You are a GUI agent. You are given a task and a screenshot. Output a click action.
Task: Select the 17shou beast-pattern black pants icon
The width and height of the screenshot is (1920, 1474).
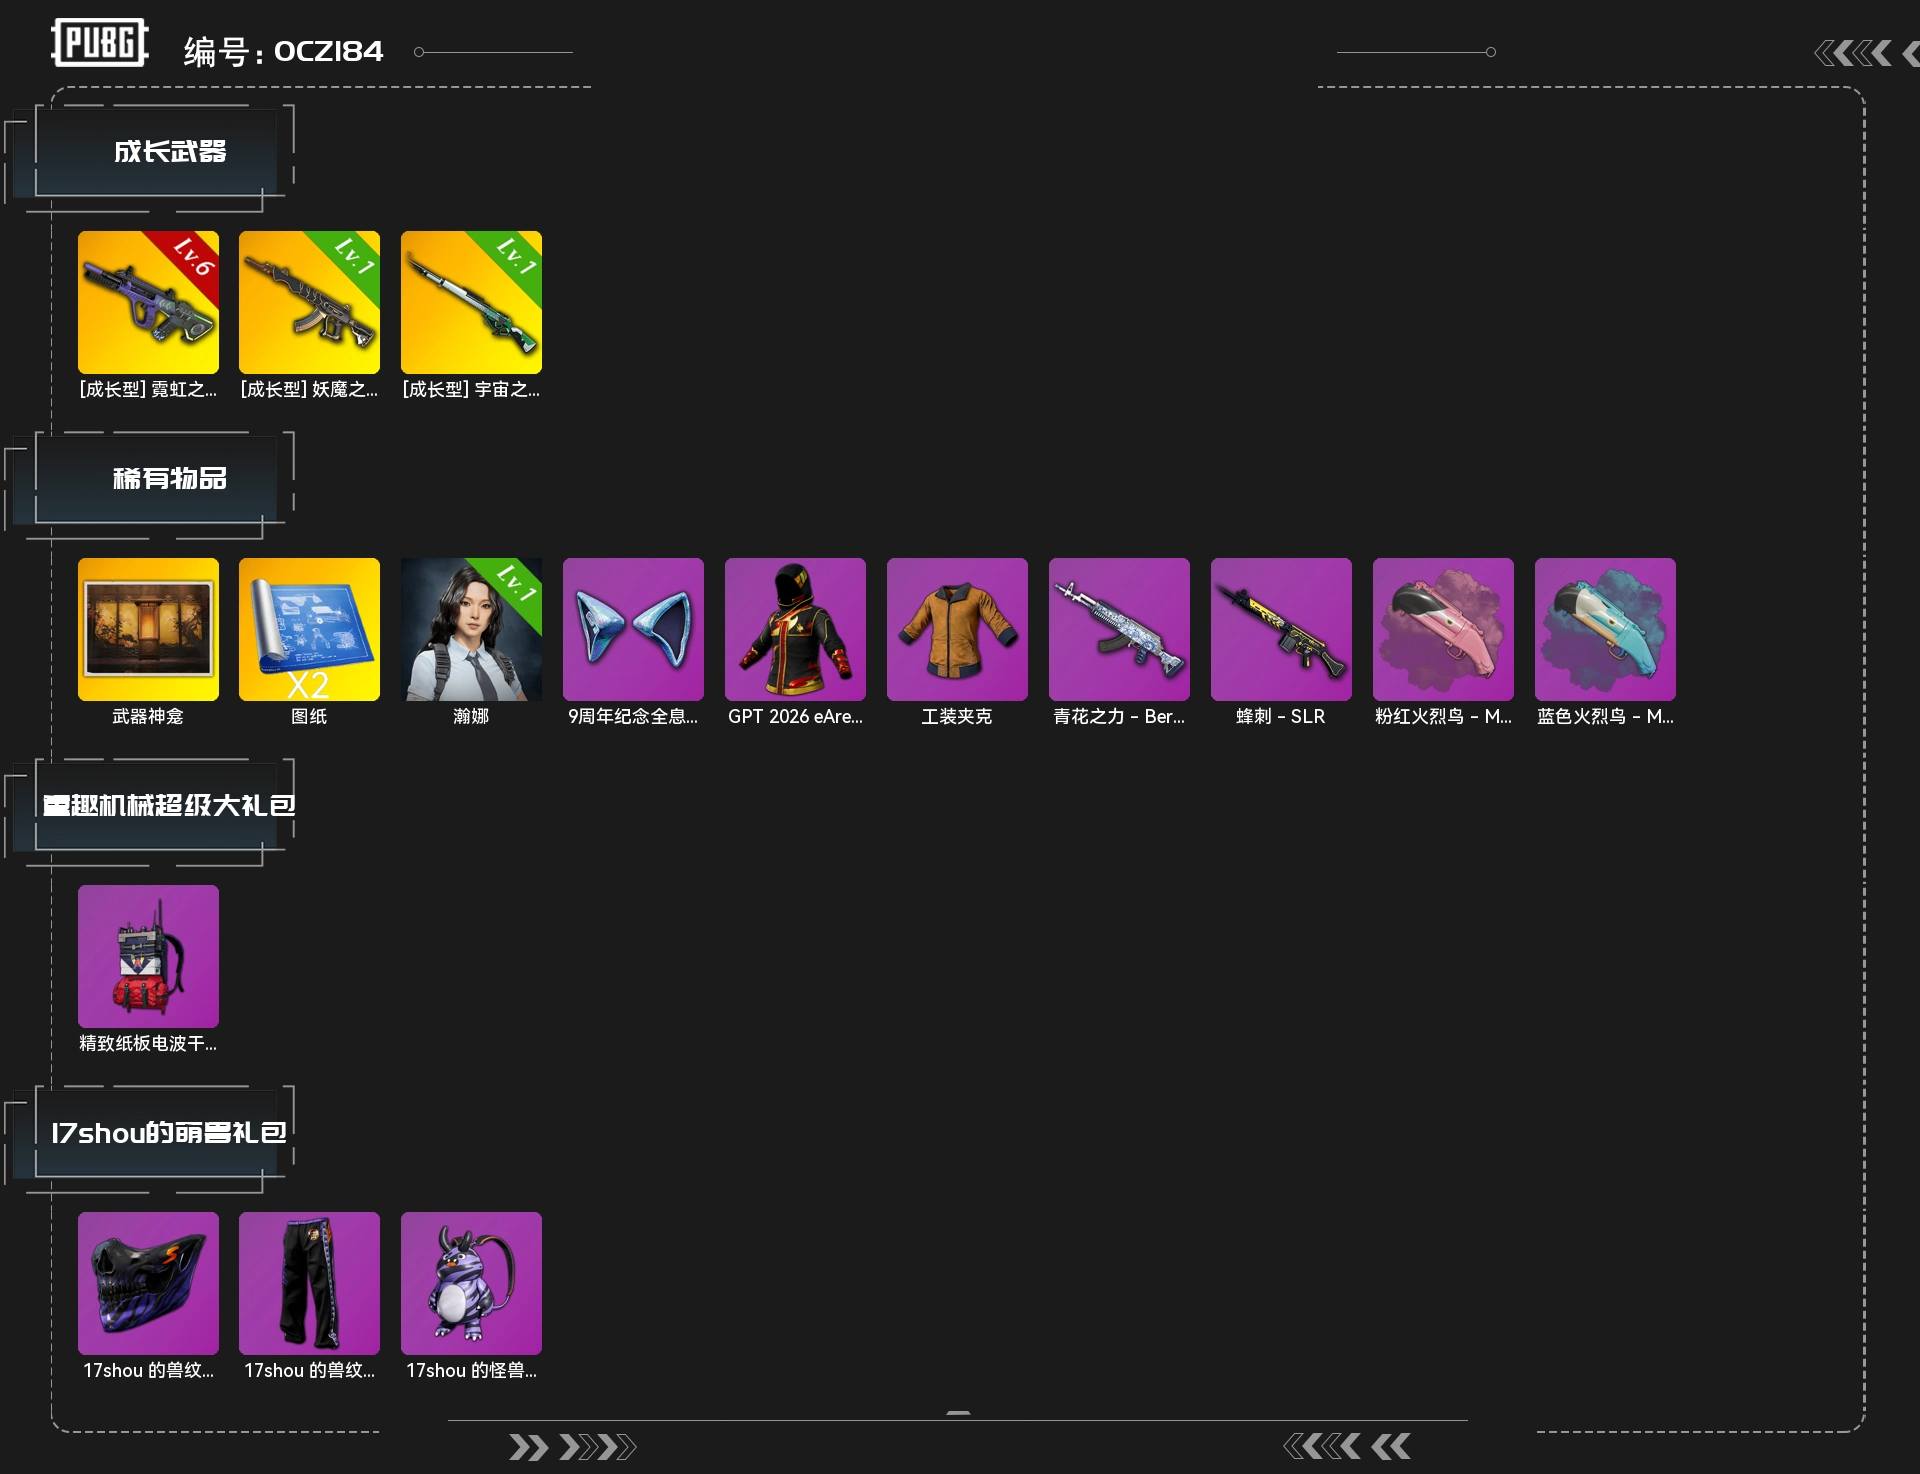coord(309,1283)
